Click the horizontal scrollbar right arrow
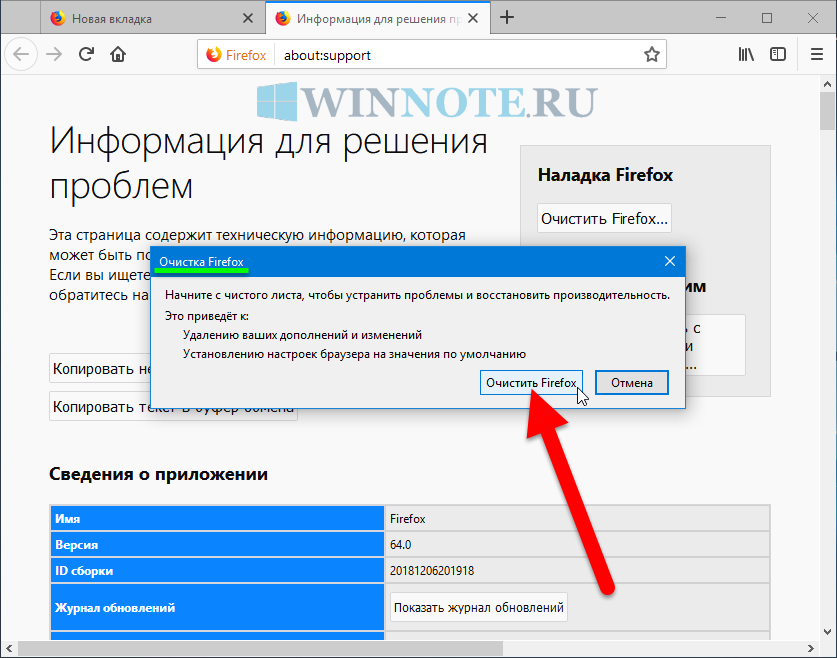 pos(811,648)
